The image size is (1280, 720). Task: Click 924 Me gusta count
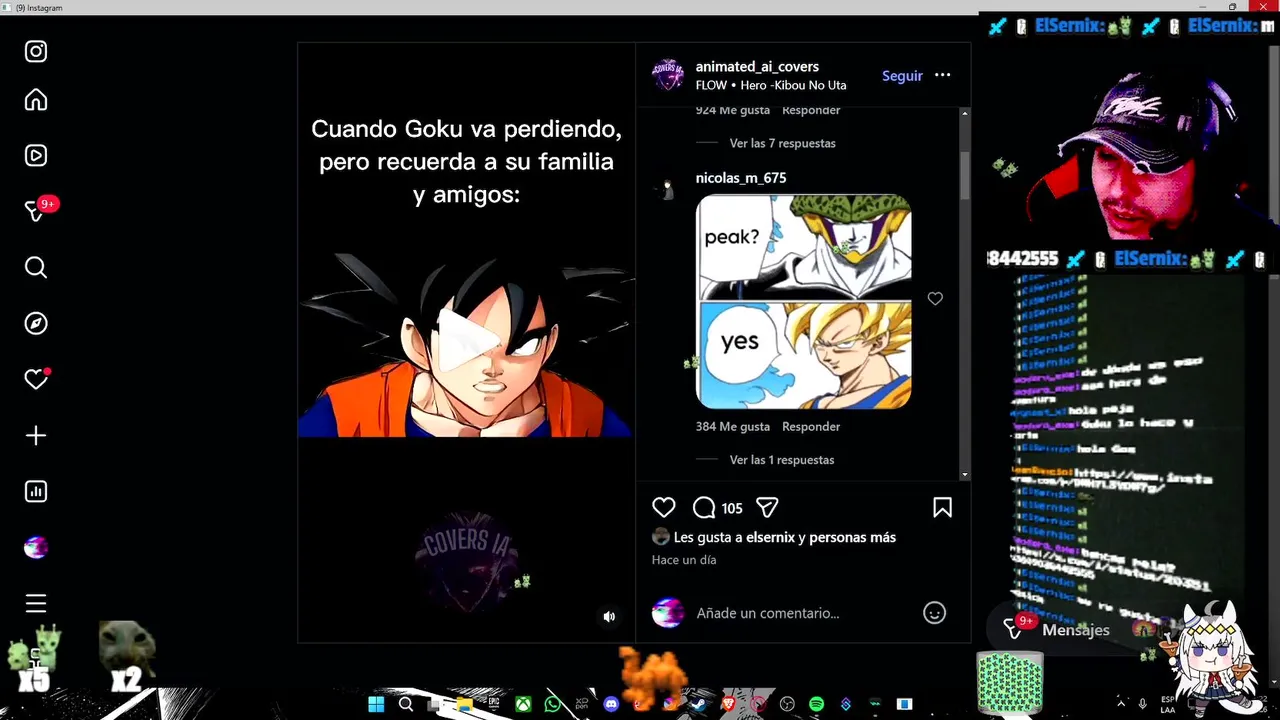733,110
